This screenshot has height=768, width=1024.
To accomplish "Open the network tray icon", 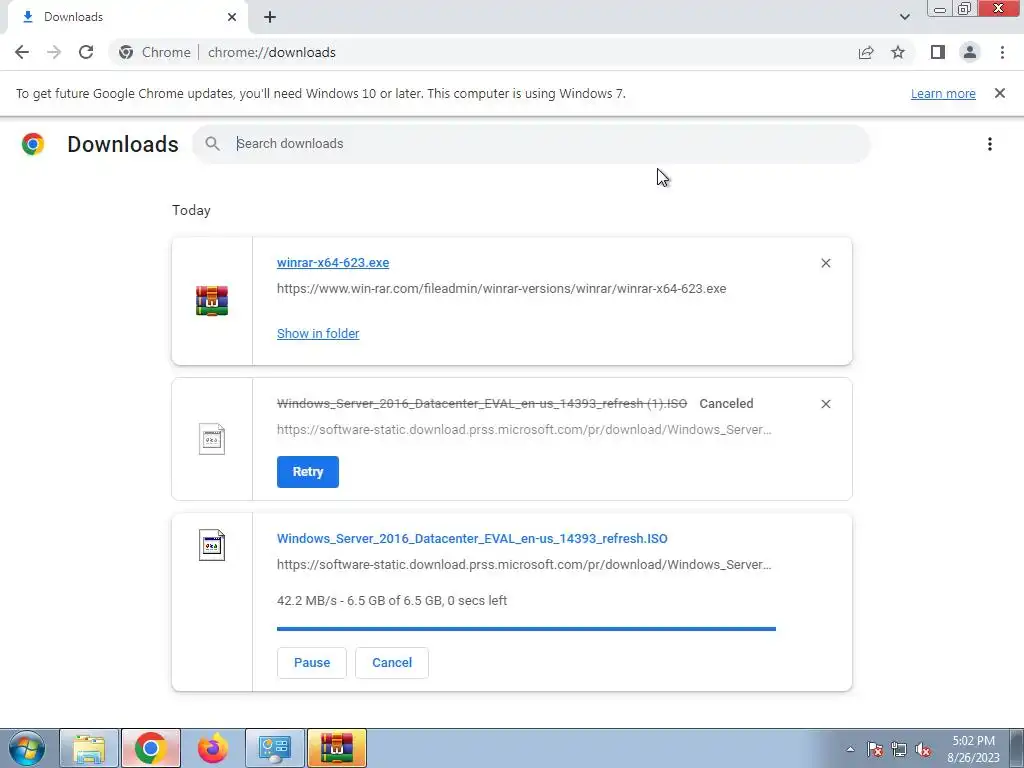I will (x=899, y=749).
